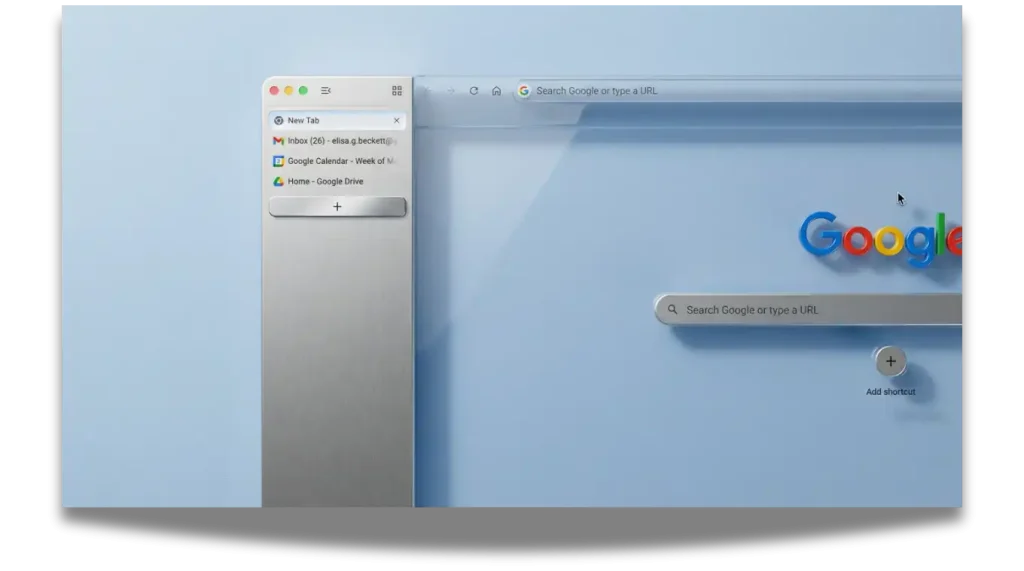Viewport: 1024px width, 571px height.
Task: Click the green fullscreen window button
Action: [303, 91]
